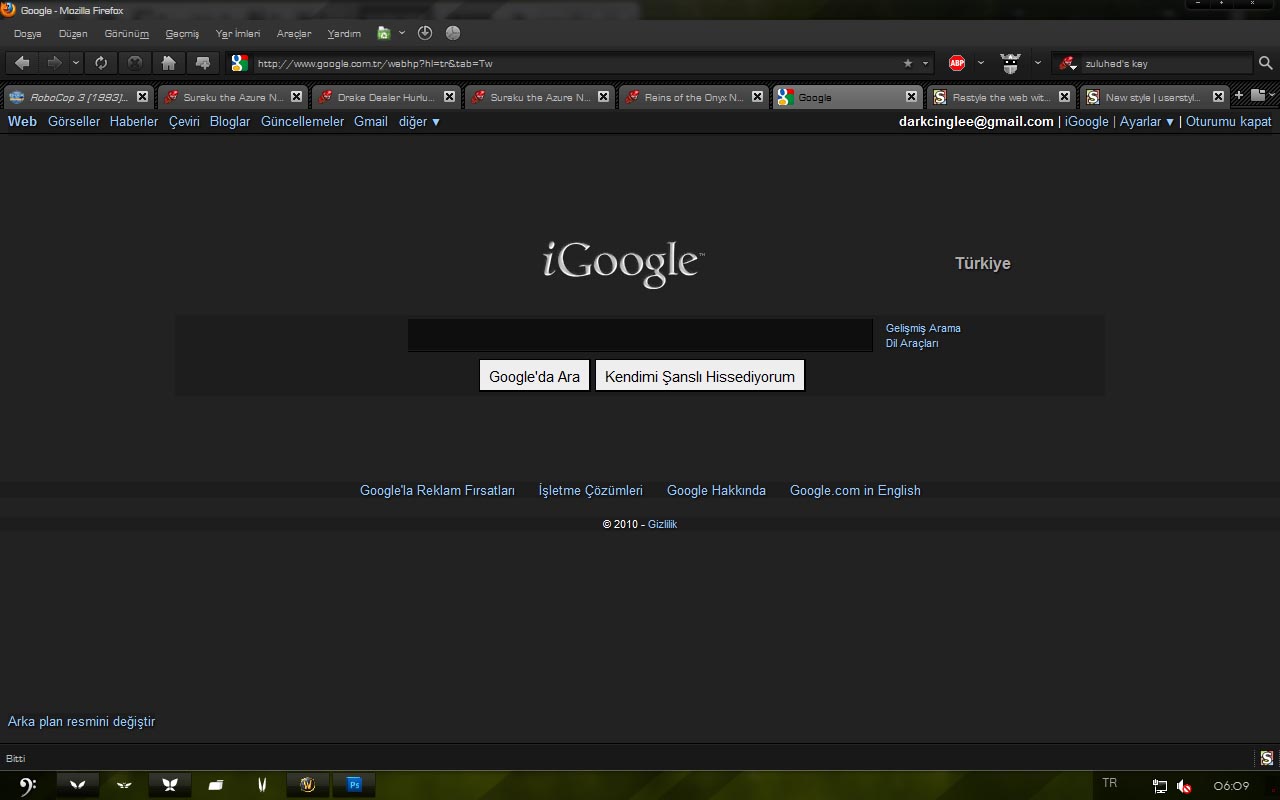Viewport: 1280px width, 800px height.
Task: Open the Araçlar menu
Action: click(x=294, y=33)
